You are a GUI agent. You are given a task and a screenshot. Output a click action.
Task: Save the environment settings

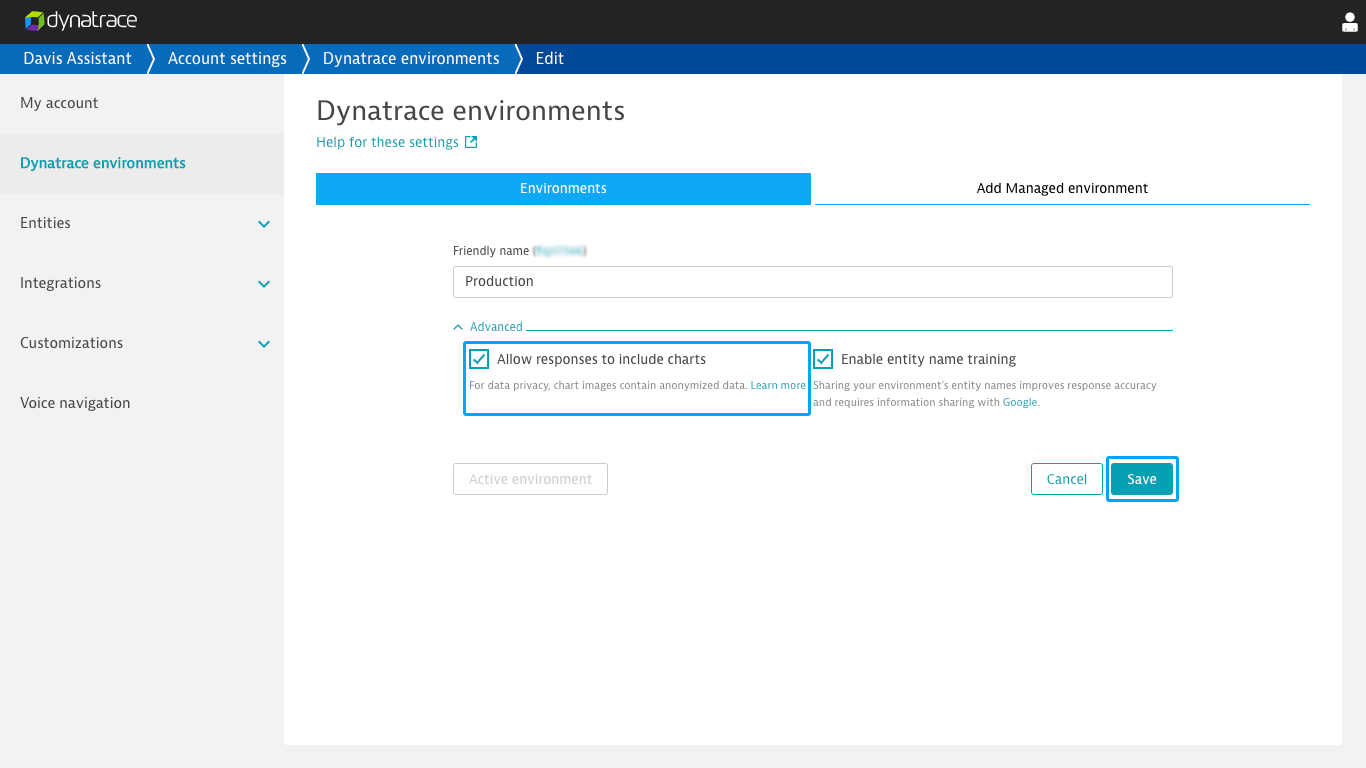click(x=1142, y=479)
